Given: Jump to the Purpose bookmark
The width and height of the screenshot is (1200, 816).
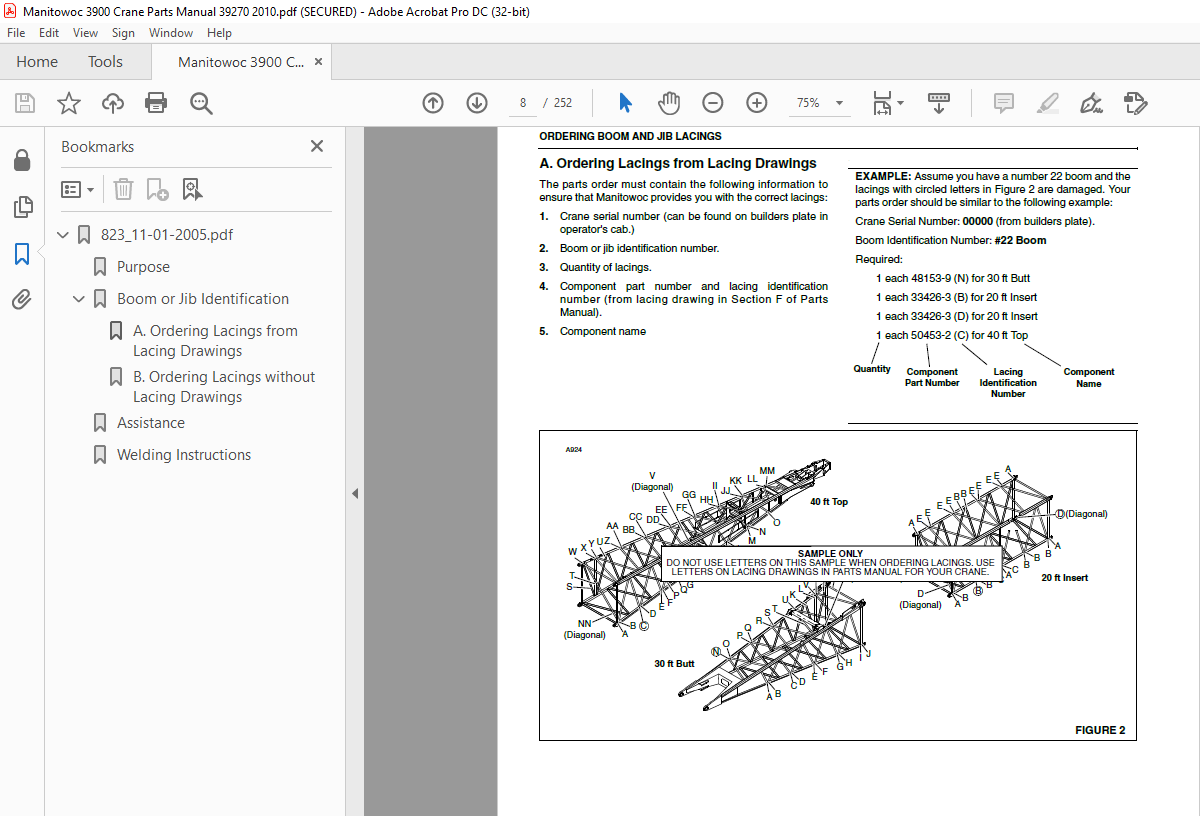Looking at the screenshot, I should [x=143, y=267].
